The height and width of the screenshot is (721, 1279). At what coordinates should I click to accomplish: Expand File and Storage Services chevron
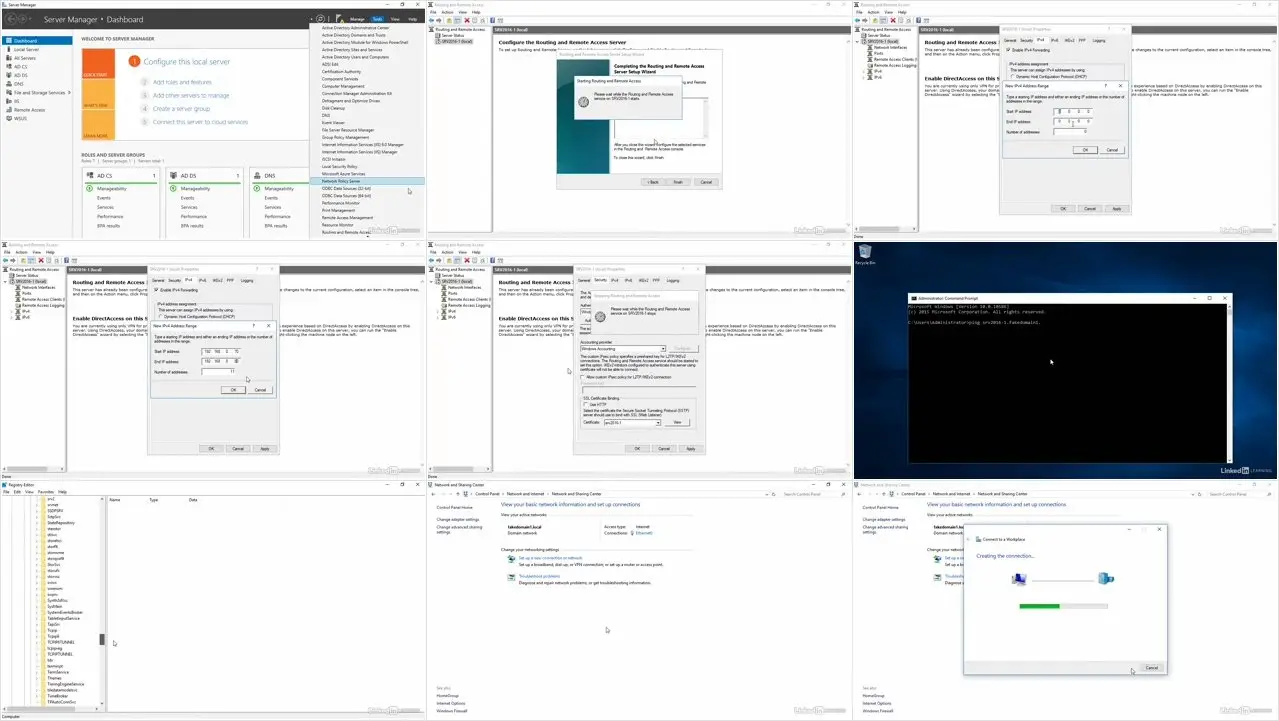(69, 92)
